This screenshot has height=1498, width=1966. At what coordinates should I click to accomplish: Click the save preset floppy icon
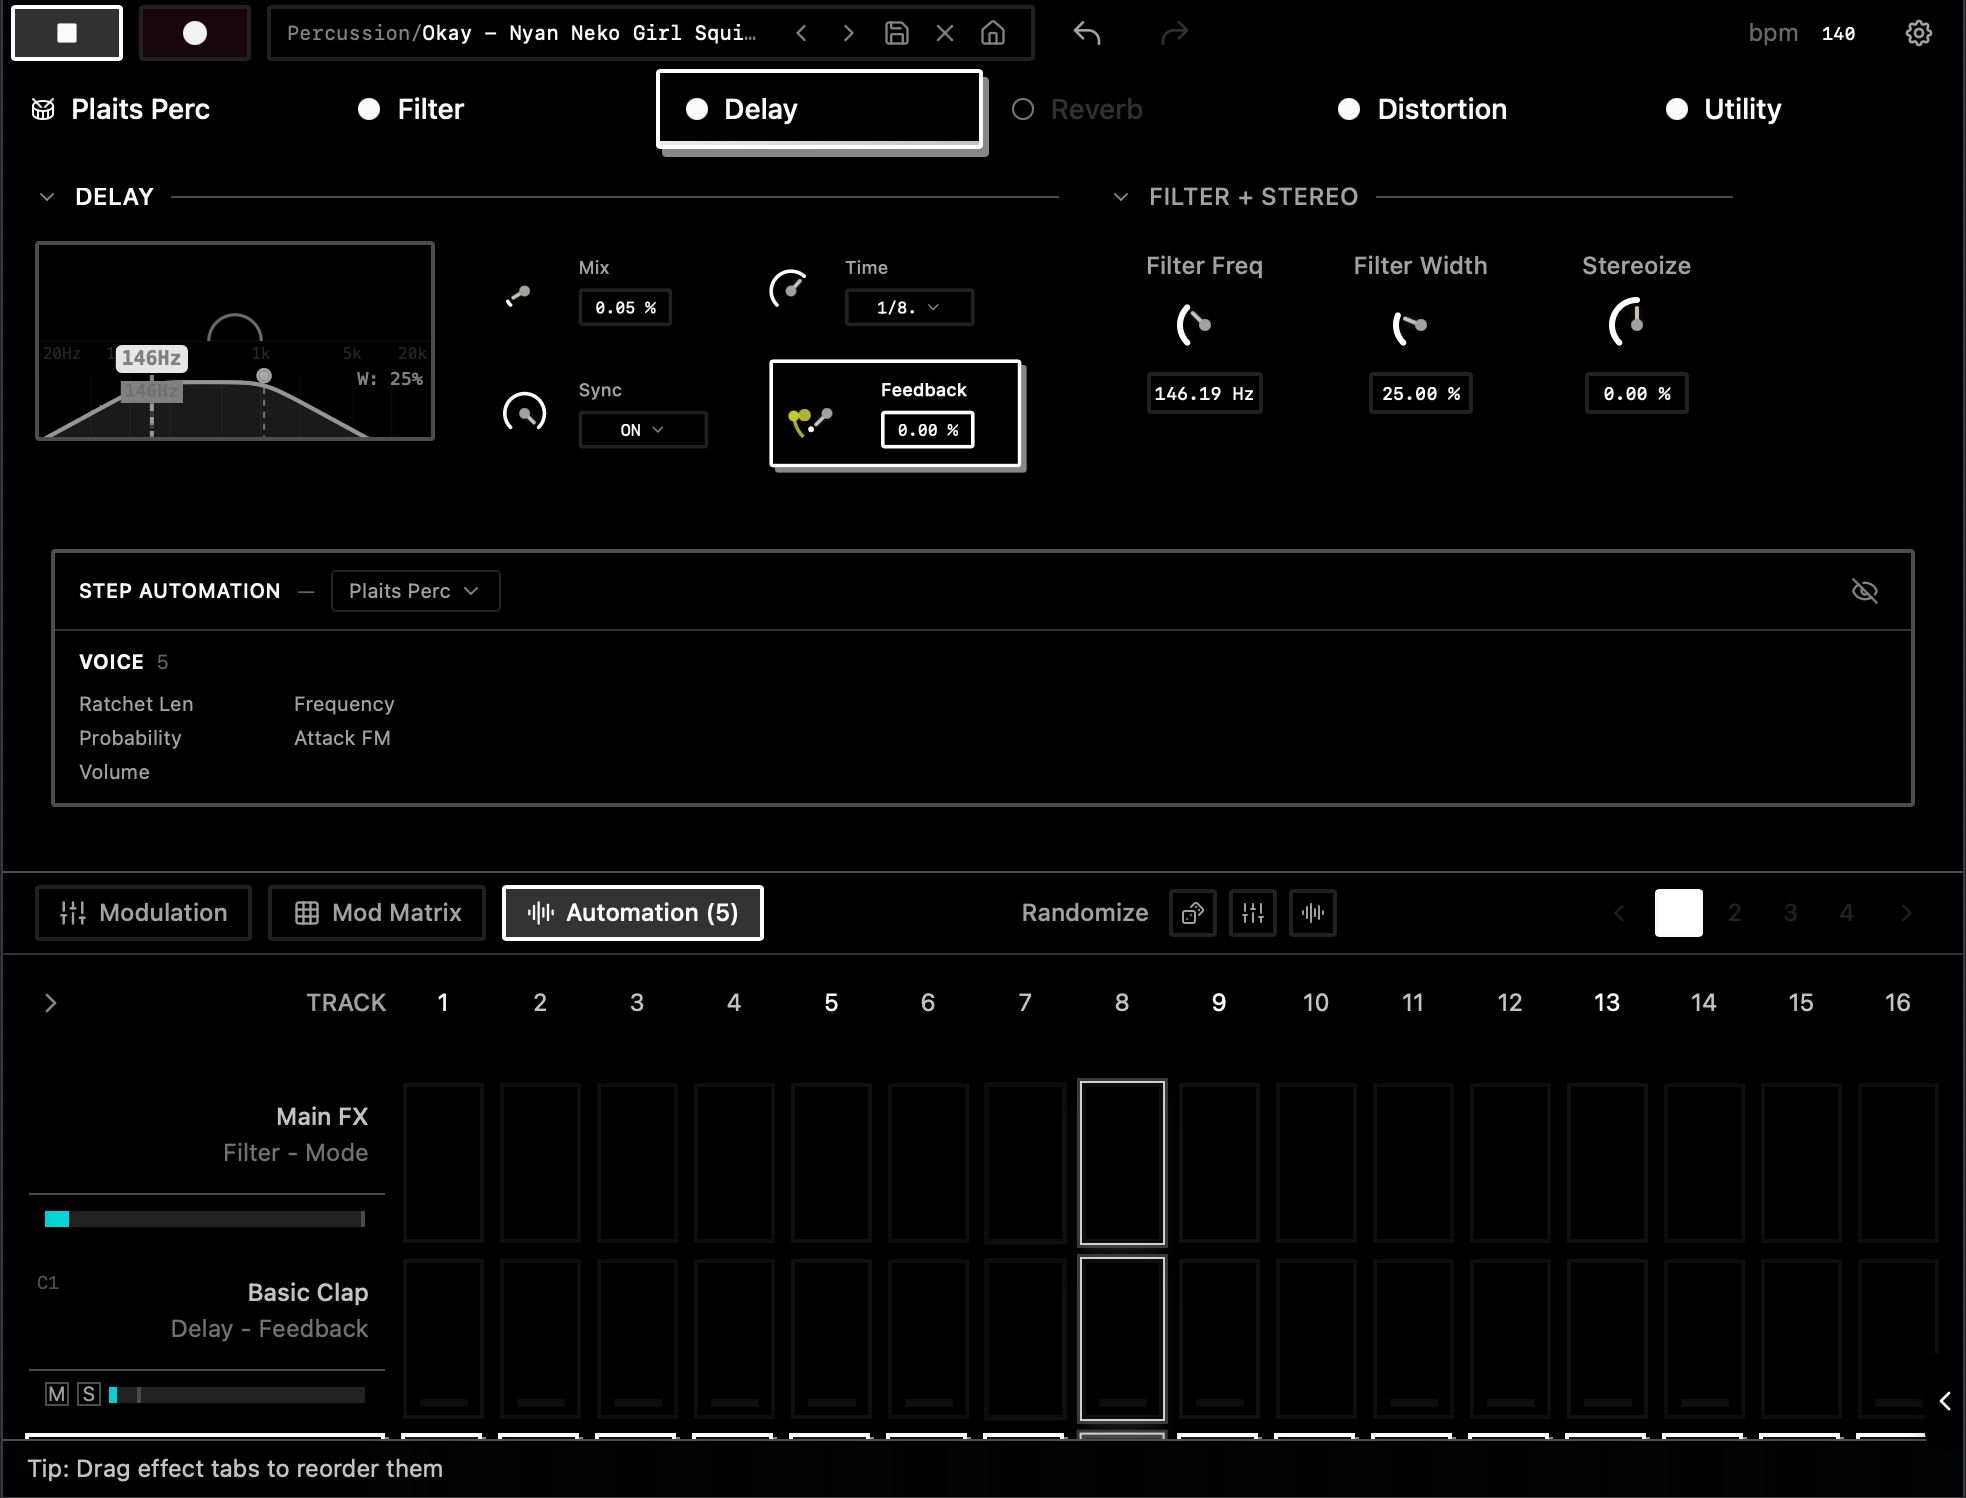point(896,33)
